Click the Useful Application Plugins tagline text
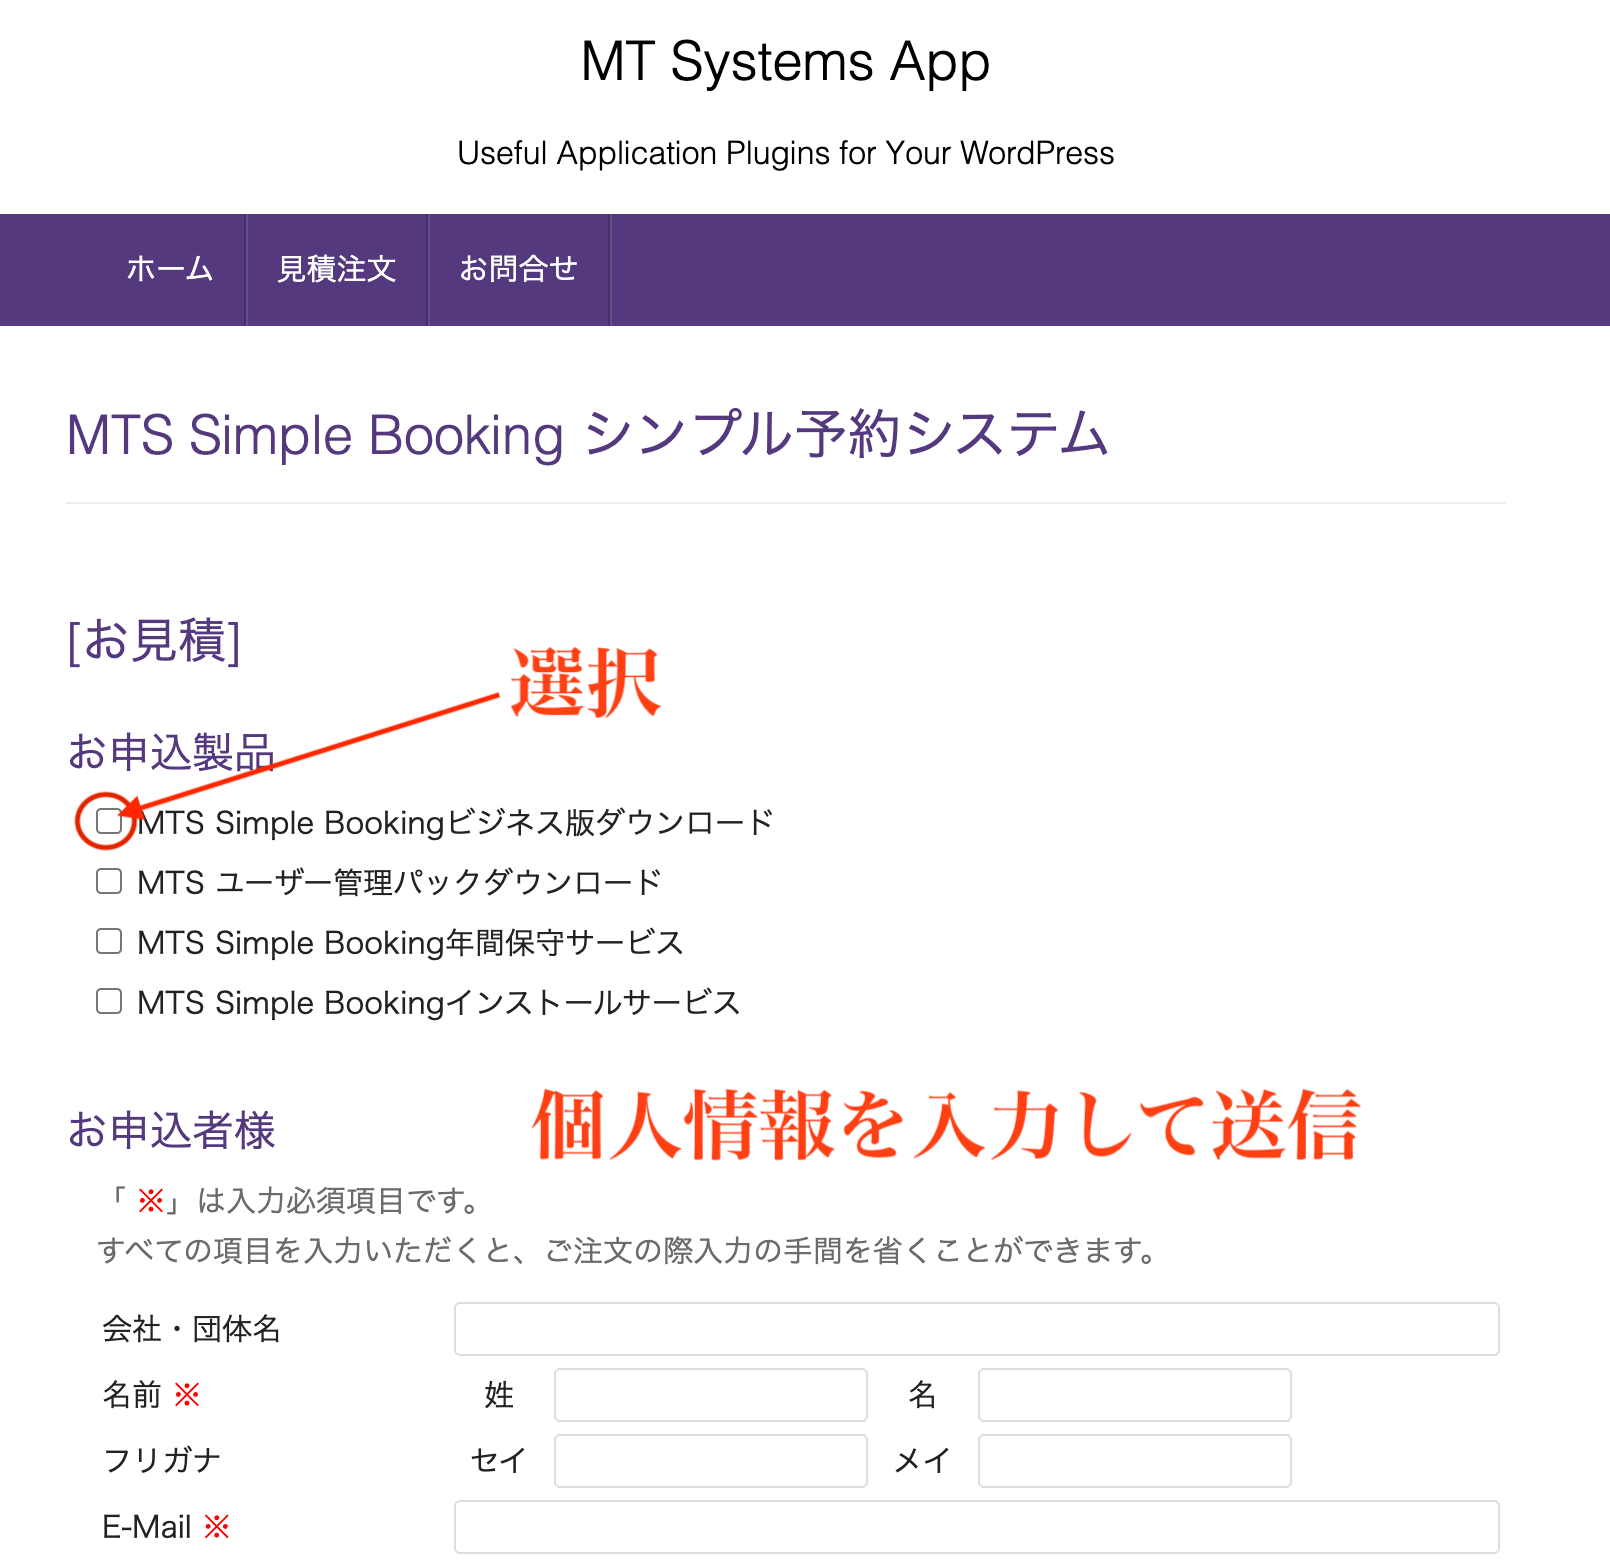Screen dimensions: 1610x1564 tap(785, 153)
